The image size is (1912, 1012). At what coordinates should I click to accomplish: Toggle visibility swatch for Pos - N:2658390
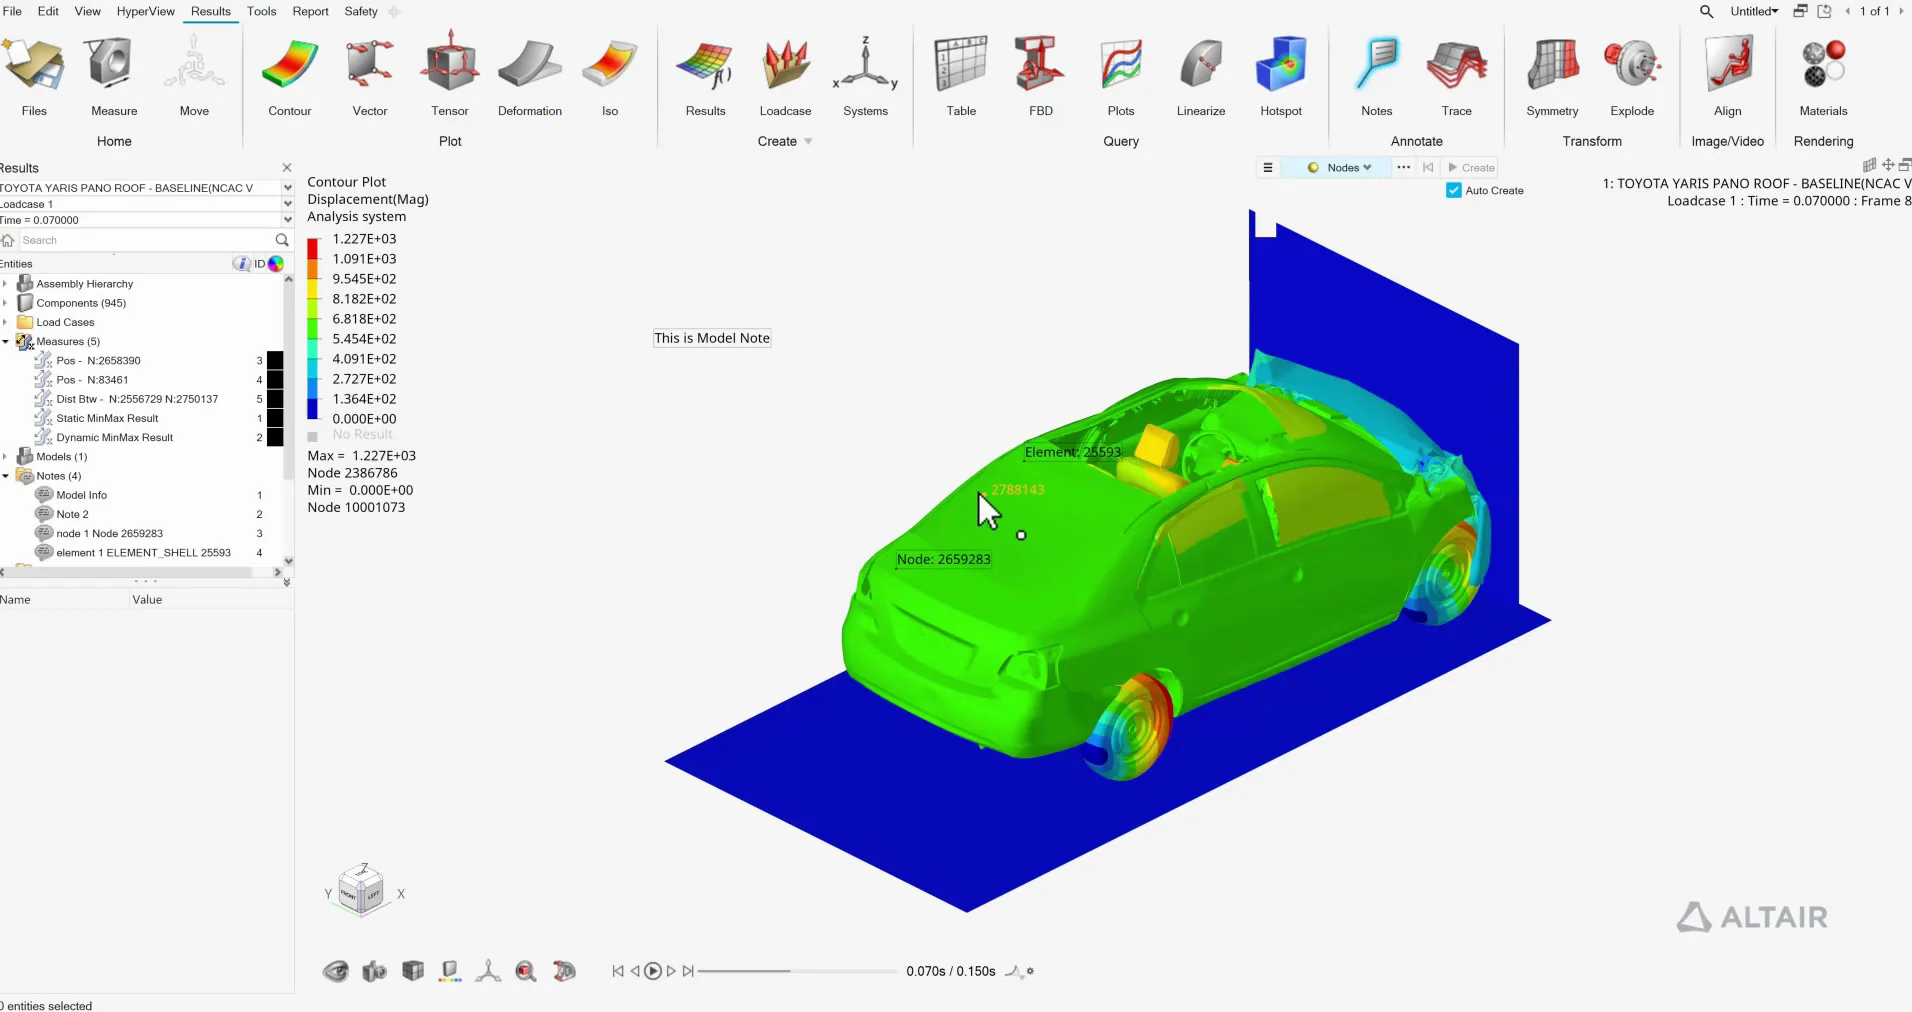click(x=275, y=361)
